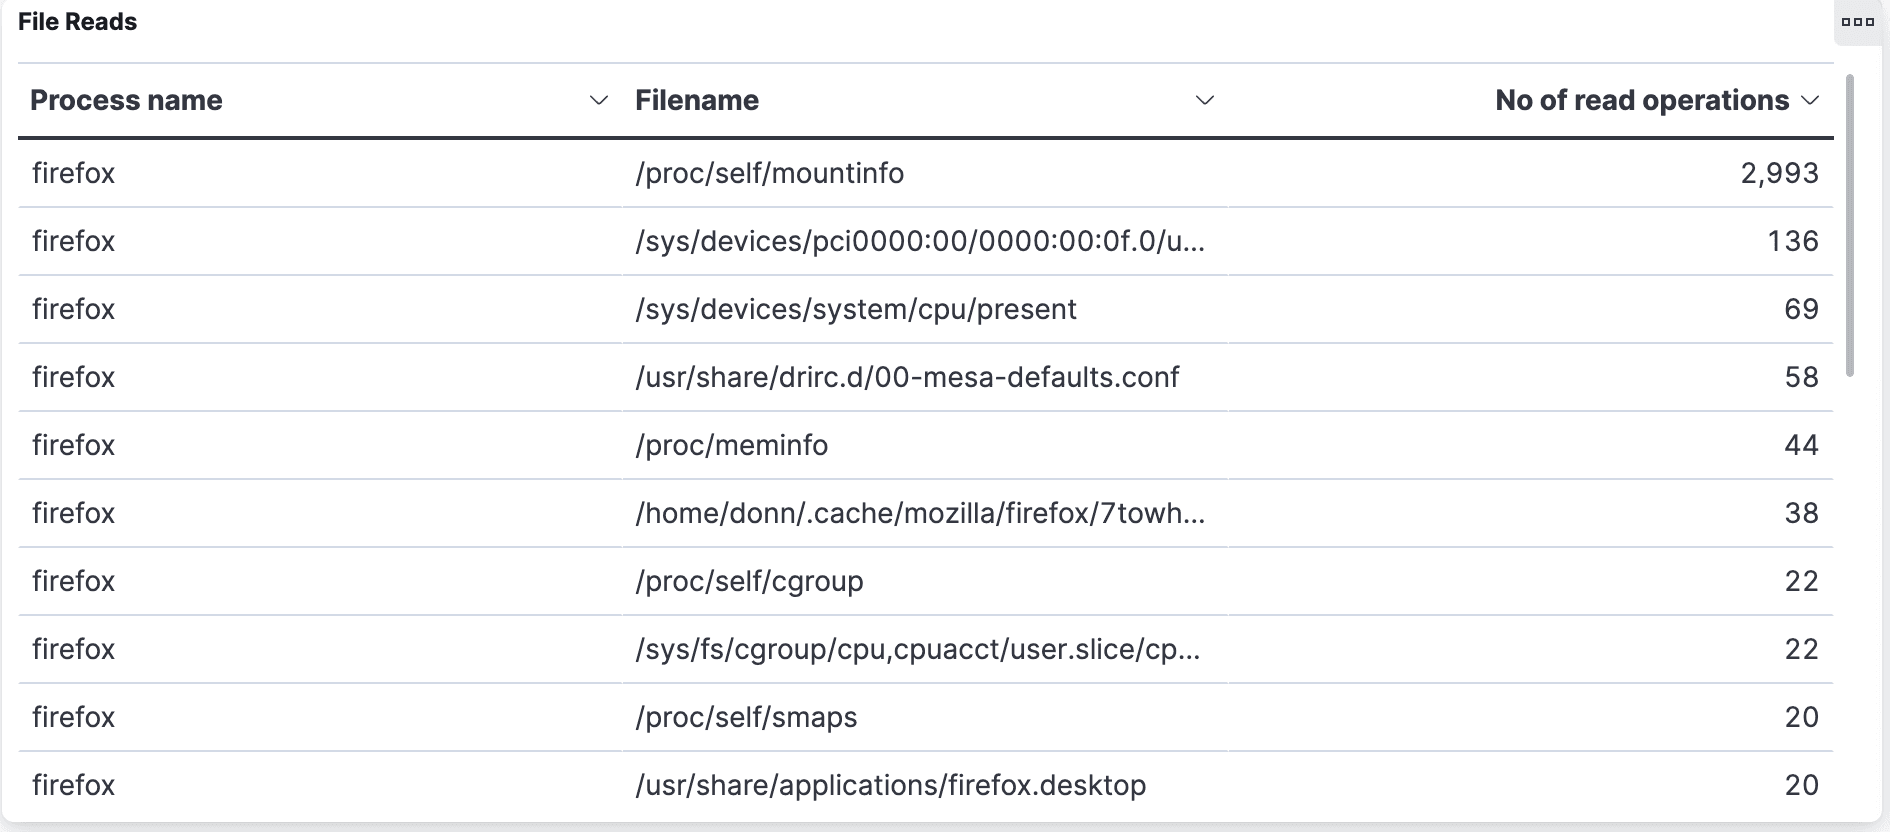Click the 00-mesa-defaults.conf filename cell

click(x=907, y=377)
